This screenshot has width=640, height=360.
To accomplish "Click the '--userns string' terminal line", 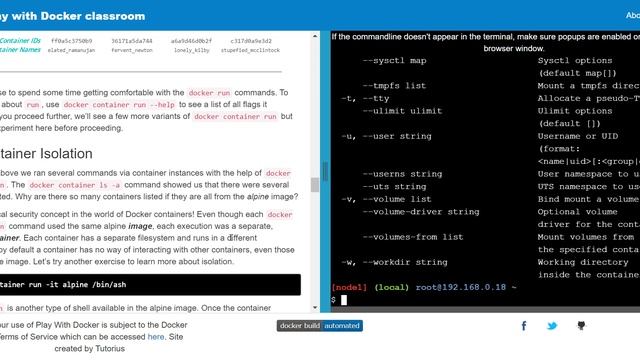I will [x=402, y=174].
